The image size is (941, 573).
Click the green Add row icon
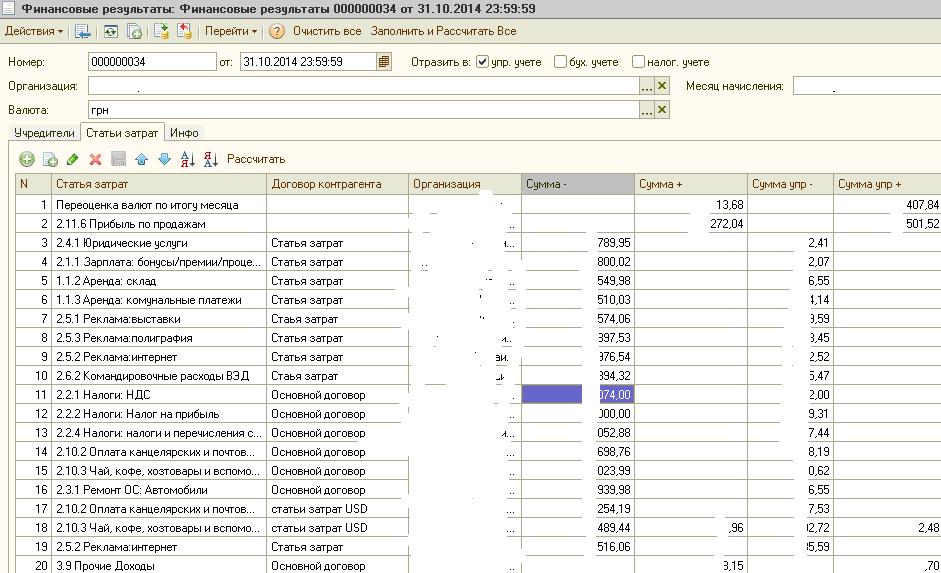tap(27, 159)
